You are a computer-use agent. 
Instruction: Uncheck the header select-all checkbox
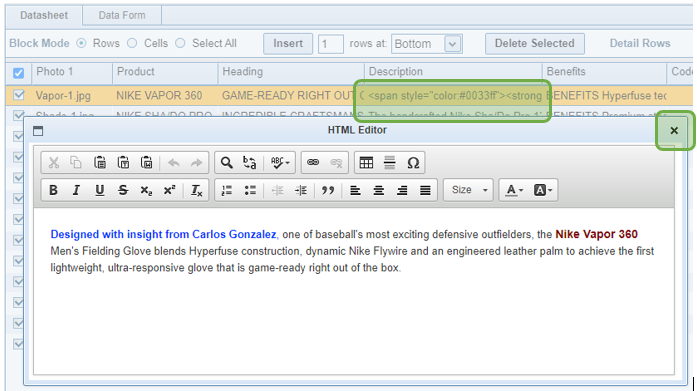pyautogui.click(x=19, y=73)
